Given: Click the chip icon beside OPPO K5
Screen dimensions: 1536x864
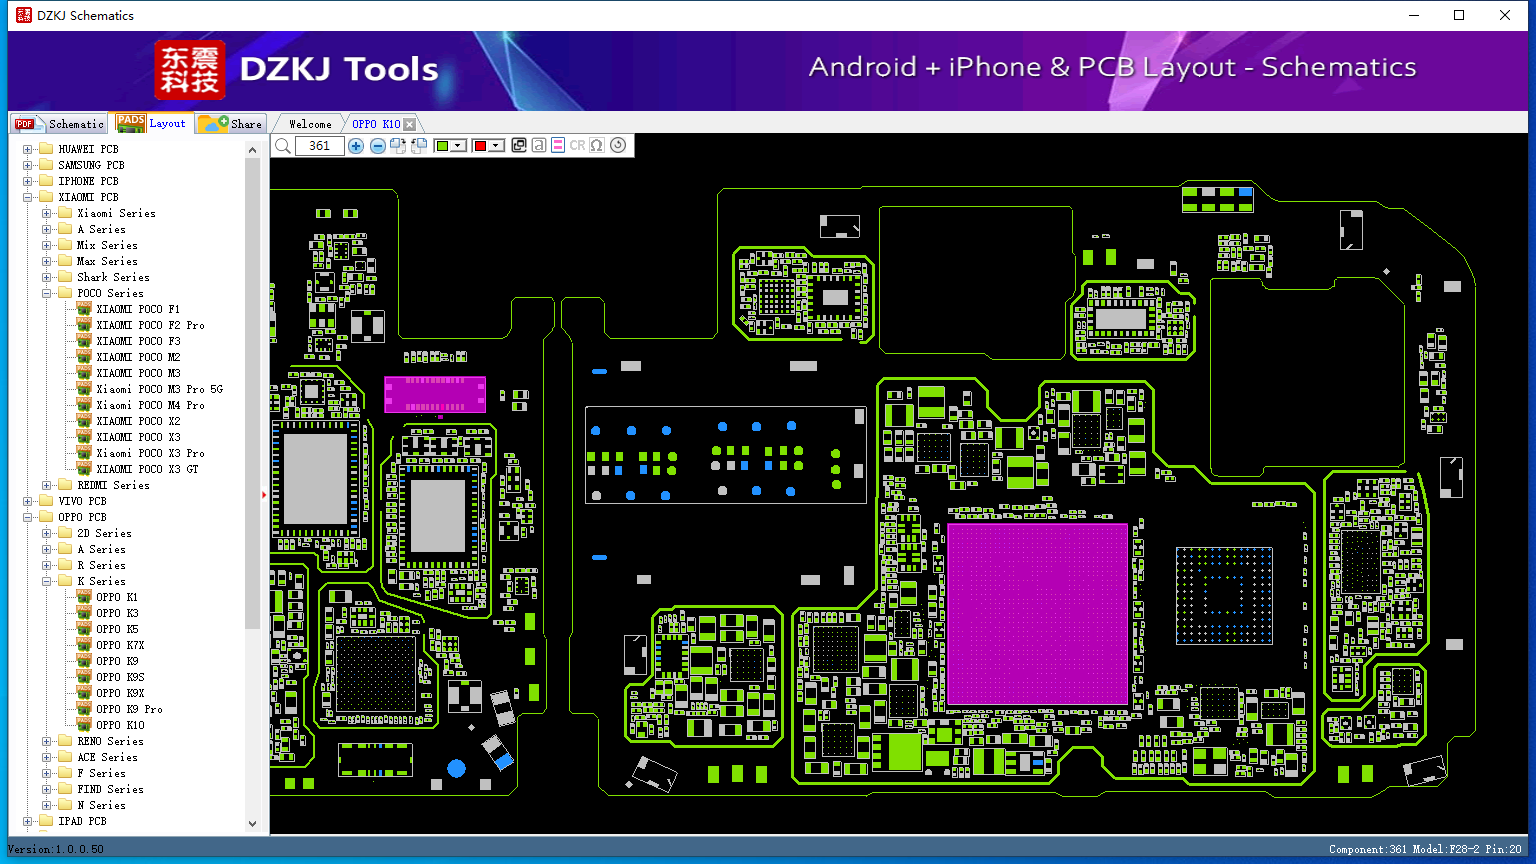Looking at the screenshot, I should pos(84,629).
